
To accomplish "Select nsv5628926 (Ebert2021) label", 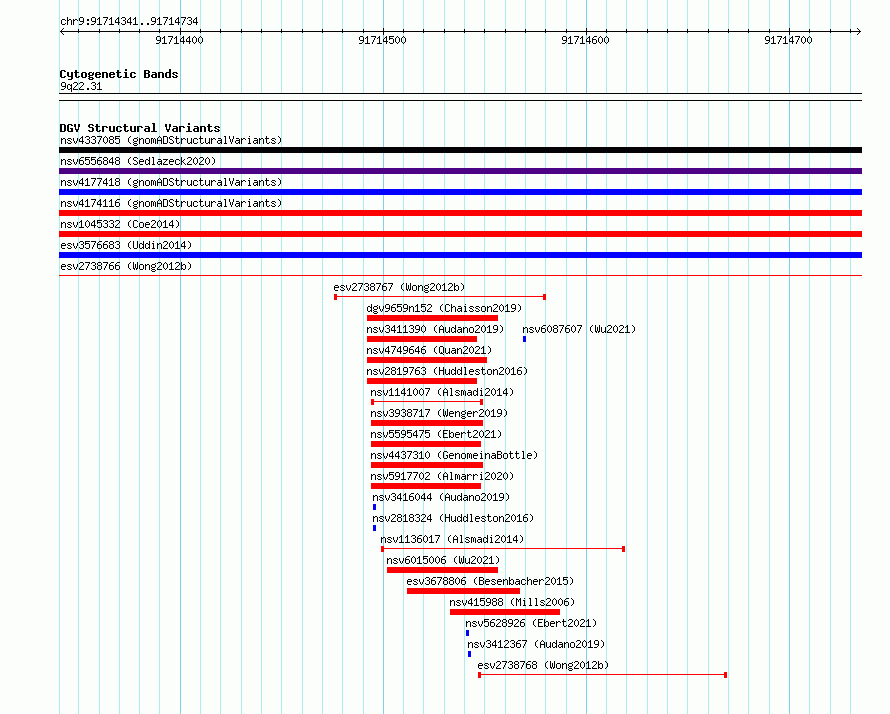I will point(531,623).
